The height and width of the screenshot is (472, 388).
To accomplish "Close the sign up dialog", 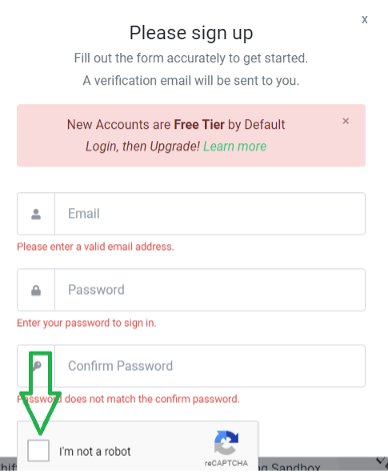I will (x=365, y=19).
